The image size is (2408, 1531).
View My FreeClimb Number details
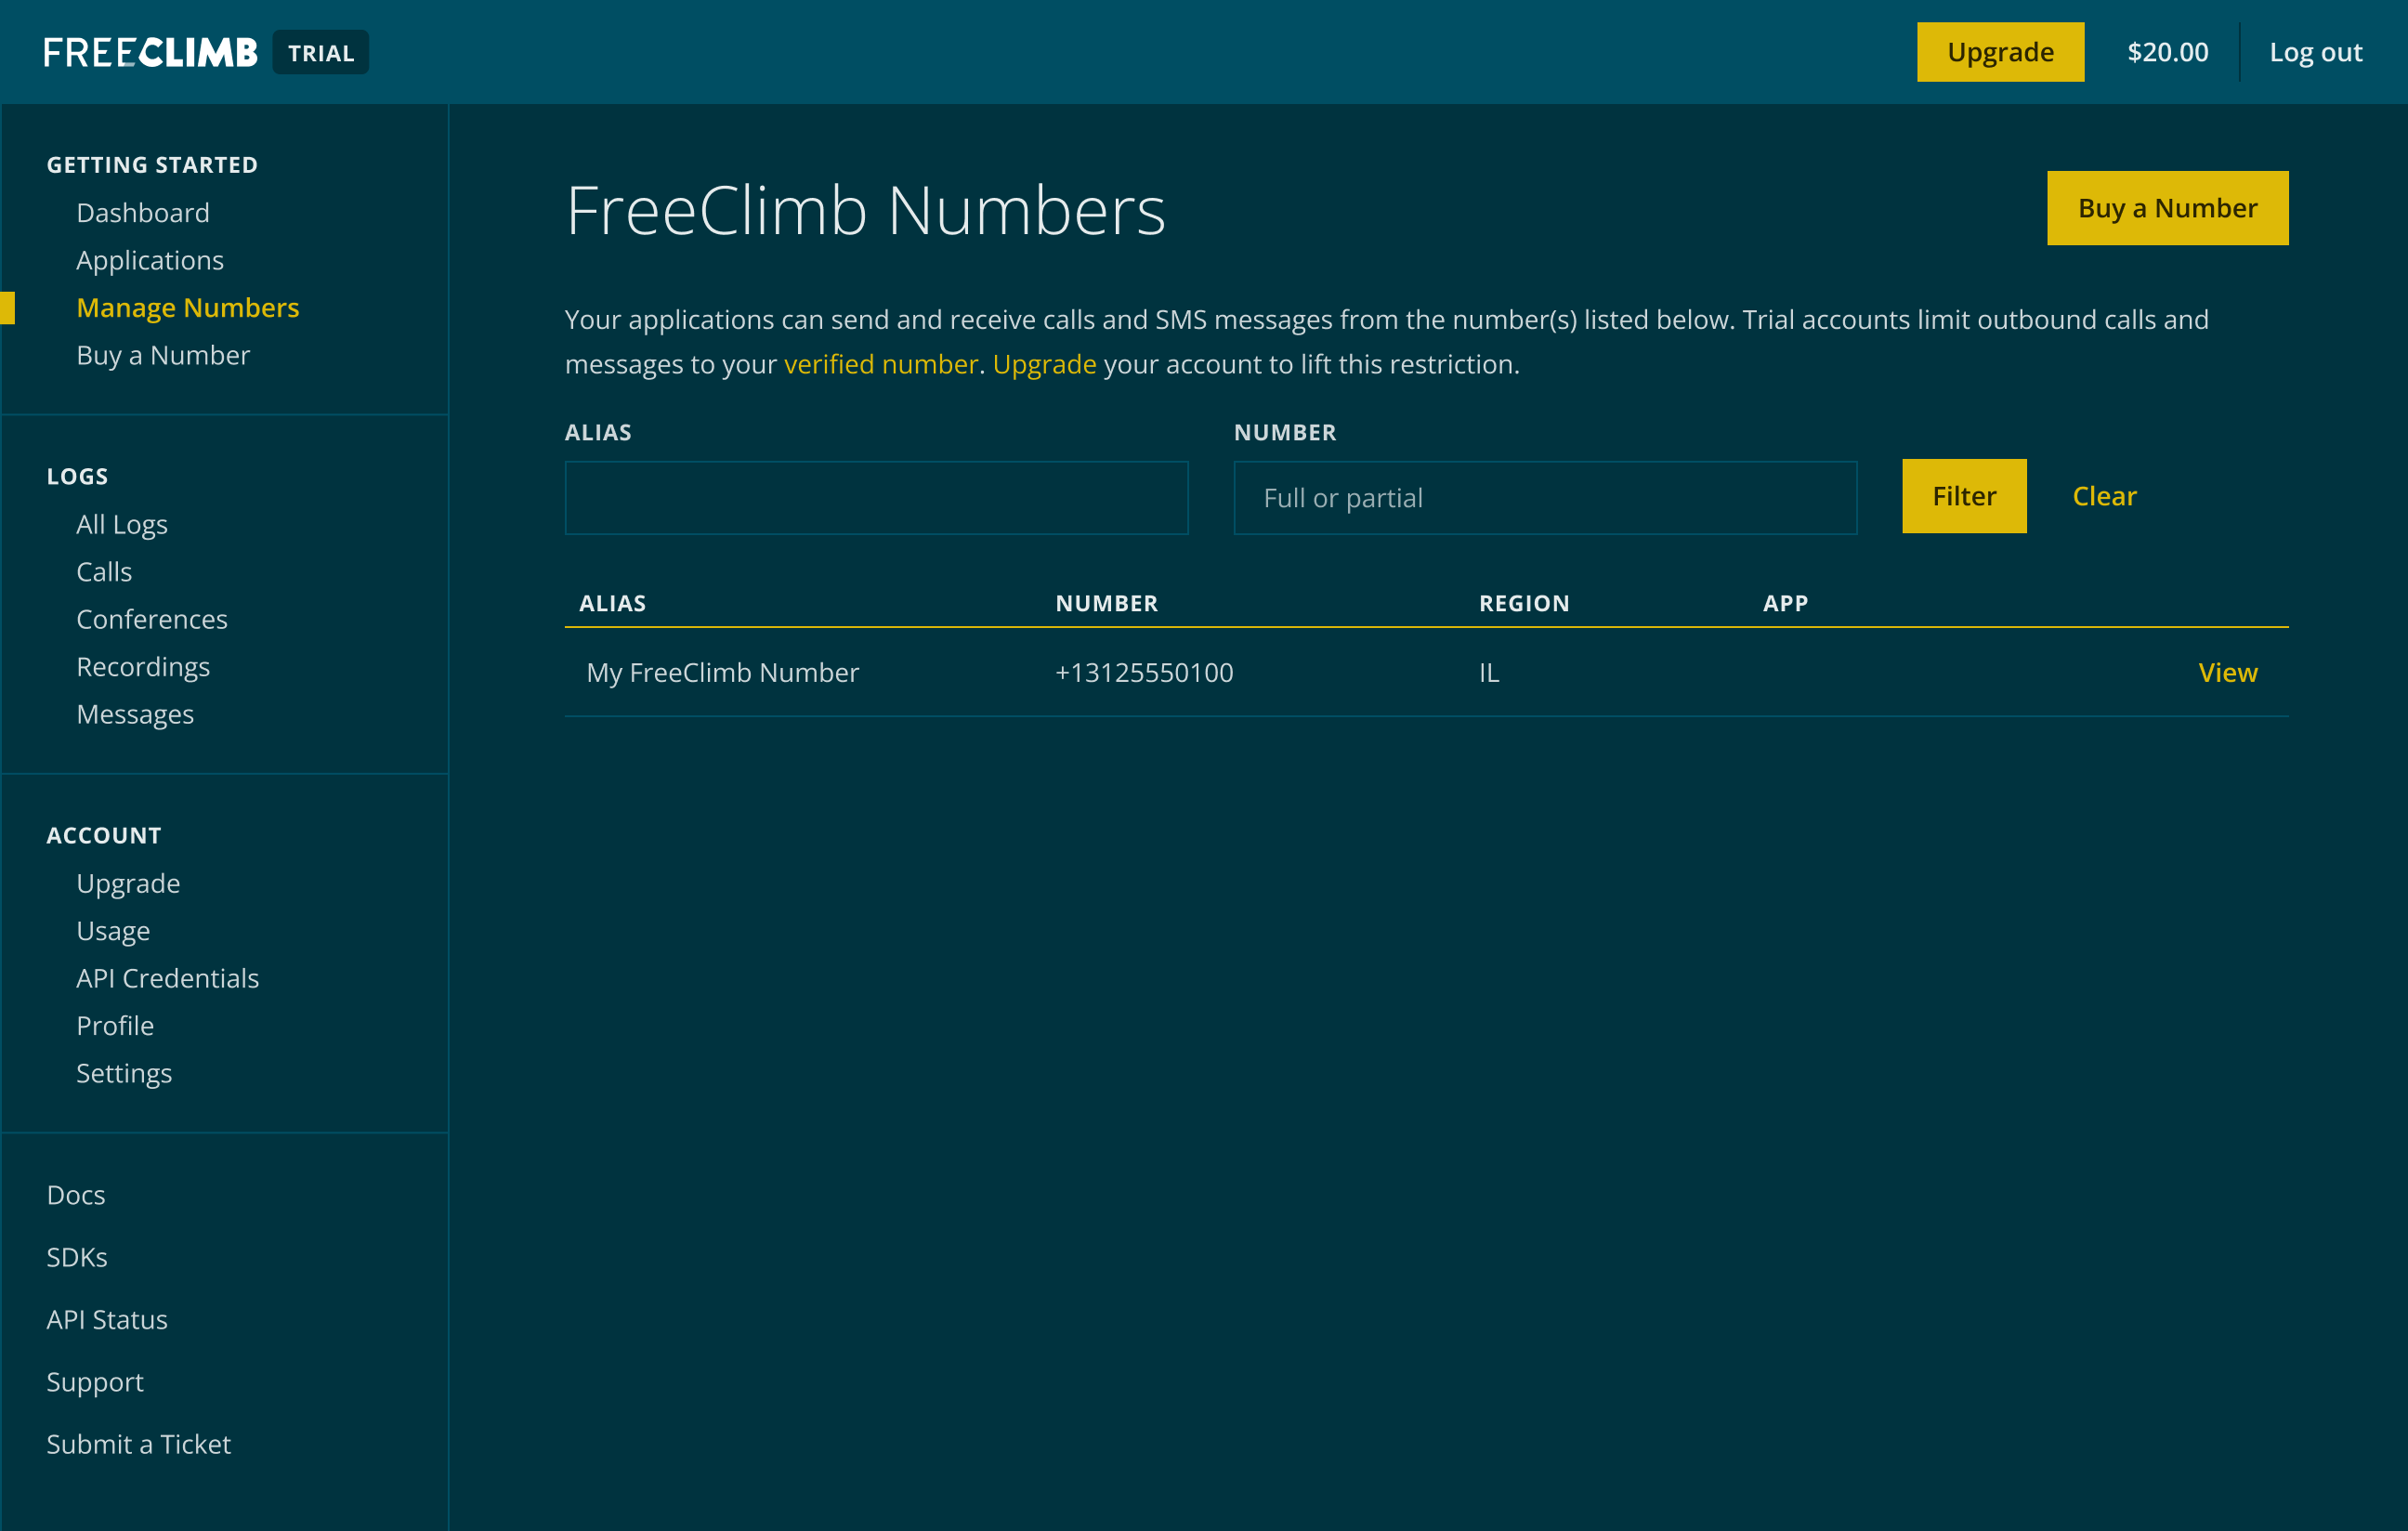point(2226,672)
